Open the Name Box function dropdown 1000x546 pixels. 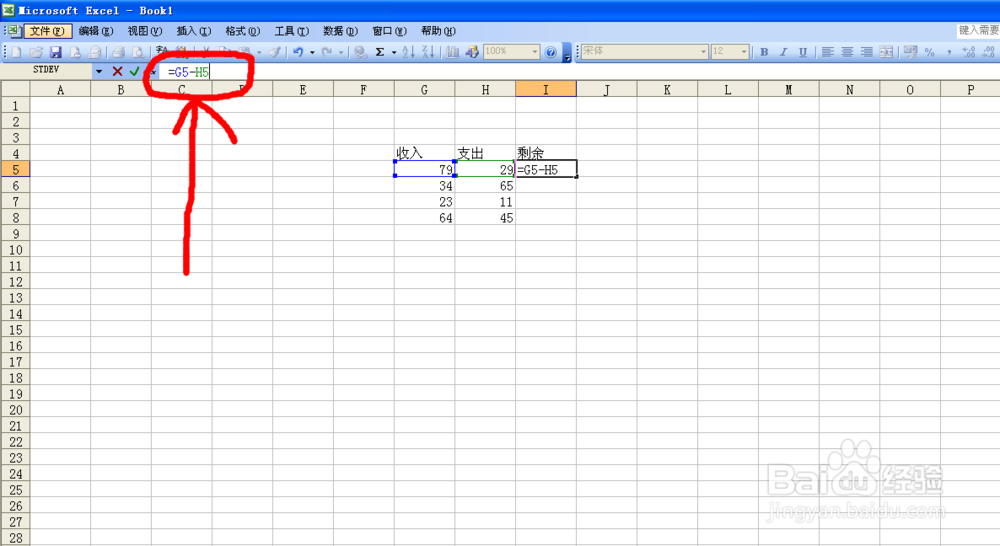point(99,71)
